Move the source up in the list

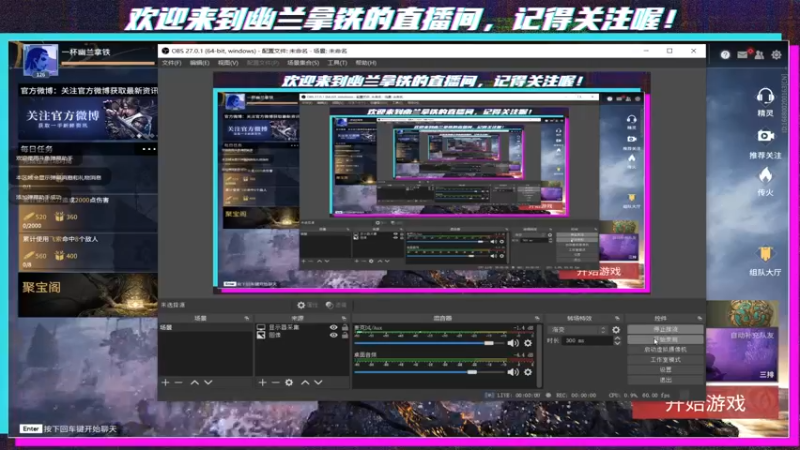[x=305, y=382]
